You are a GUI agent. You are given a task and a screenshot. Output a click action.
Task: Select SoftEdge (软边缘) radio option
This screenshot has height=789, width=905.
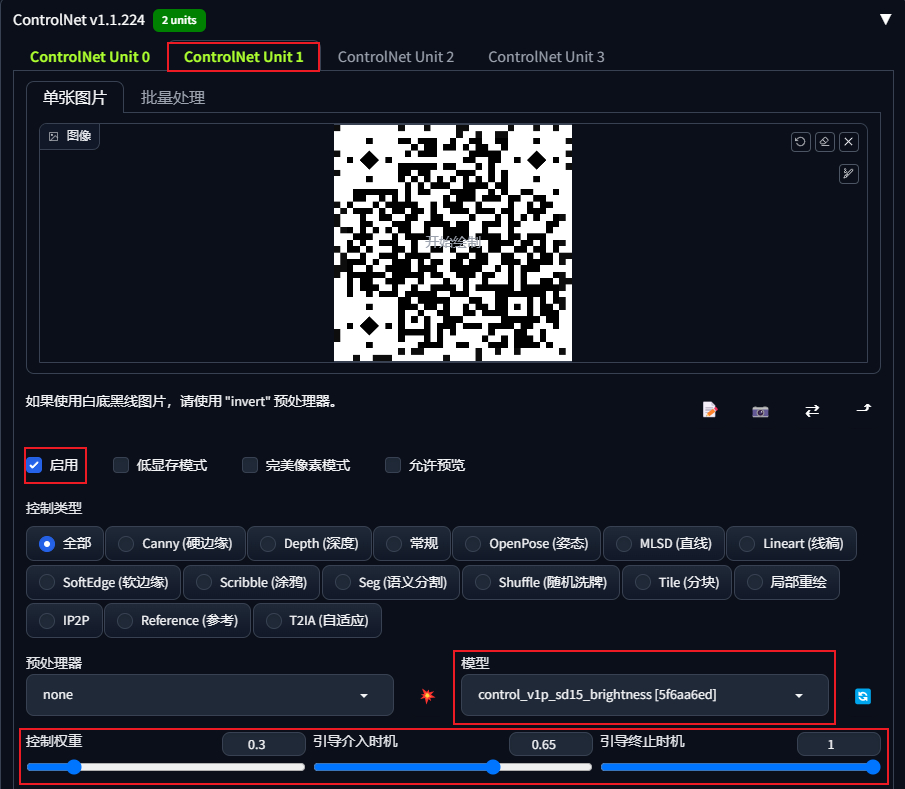[x=103, y=582]
